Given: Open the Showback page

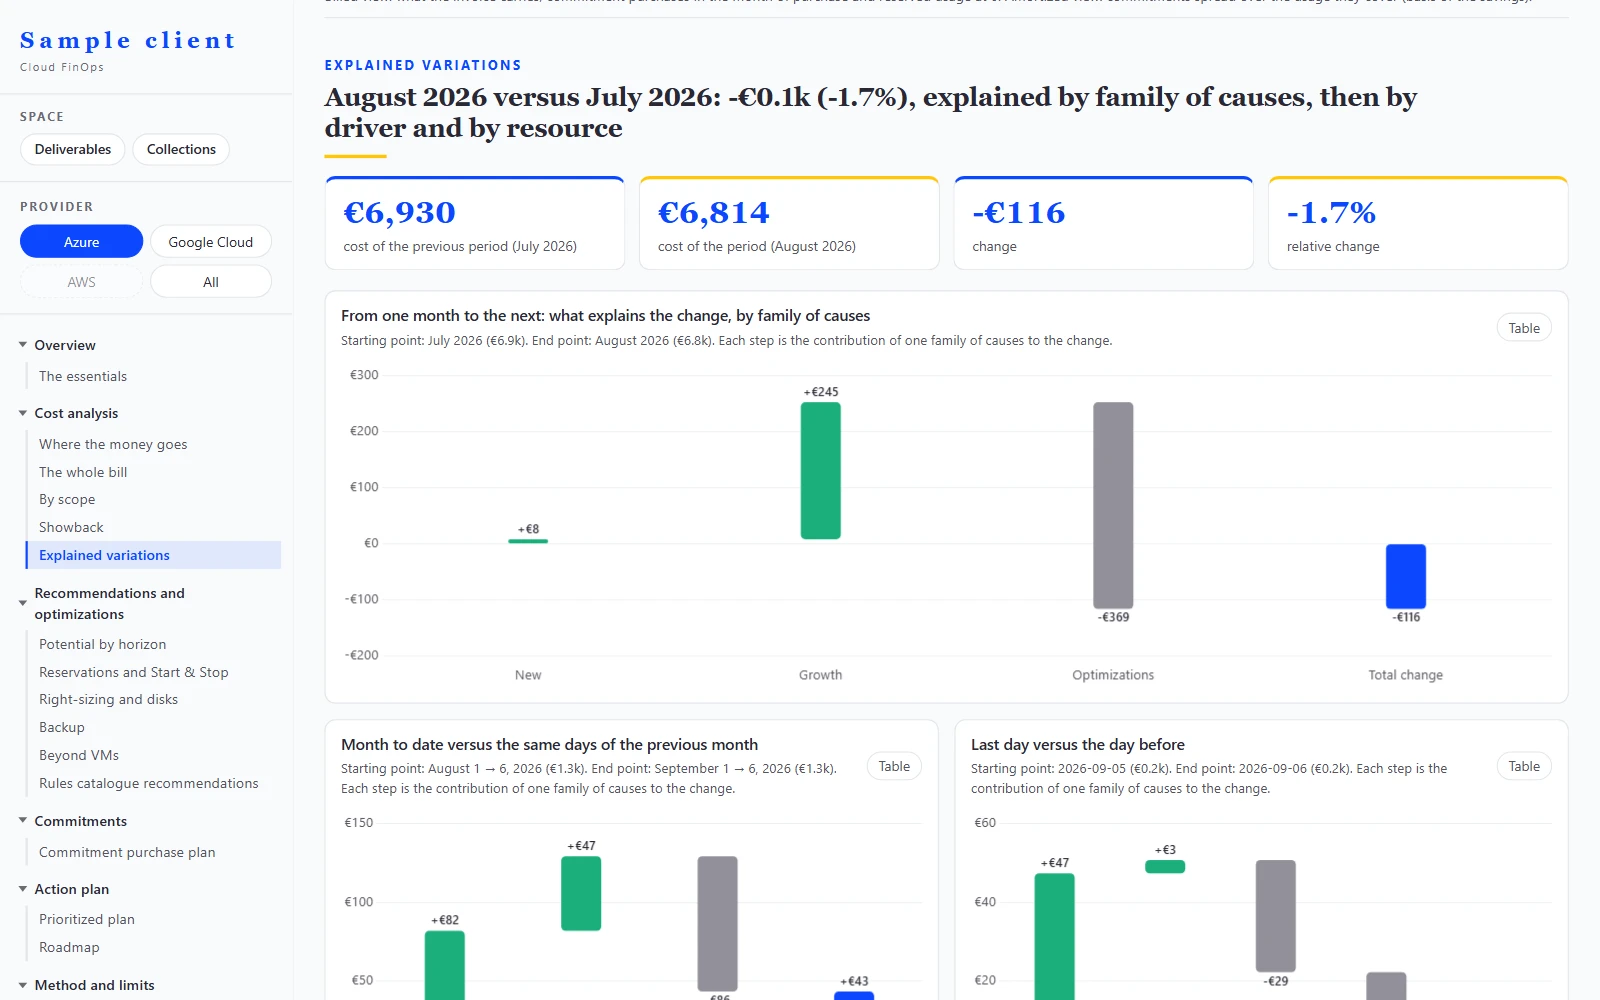Looking at the screenshot, I should (x=71, y=527).
